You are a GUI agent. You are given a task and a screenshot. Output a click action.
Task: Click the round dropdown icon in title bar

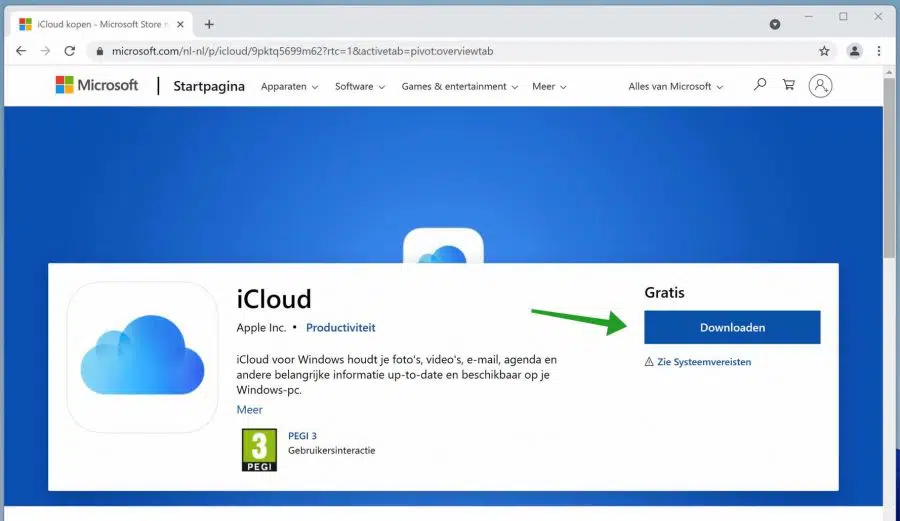(x=775, y=24)
